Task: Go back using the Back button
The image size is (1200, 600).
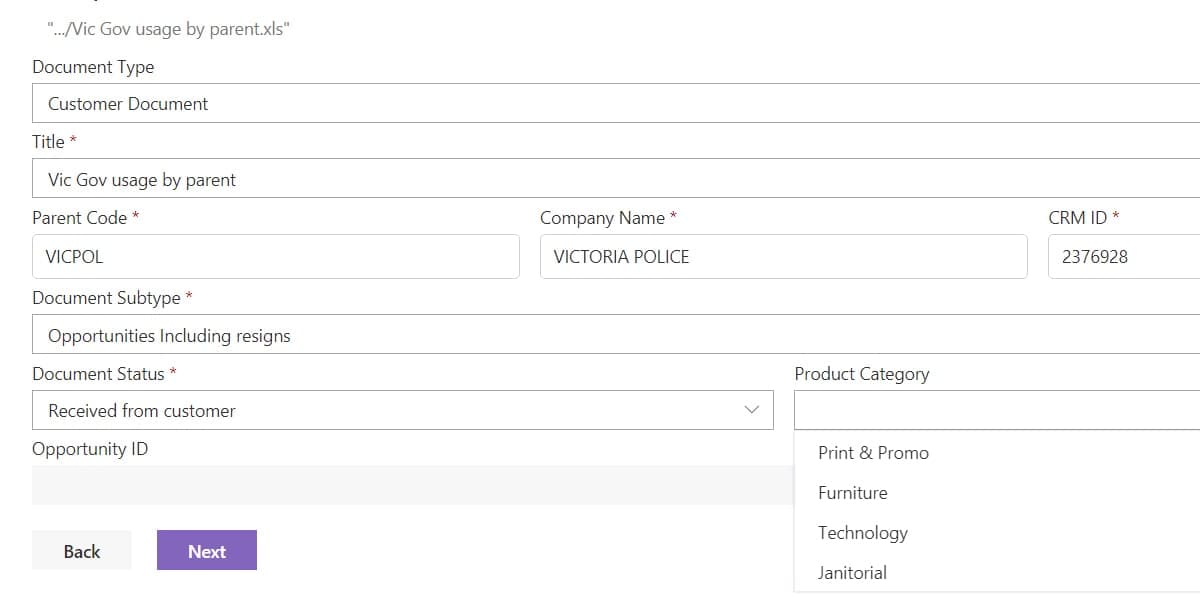Action: tap(82, 551)
